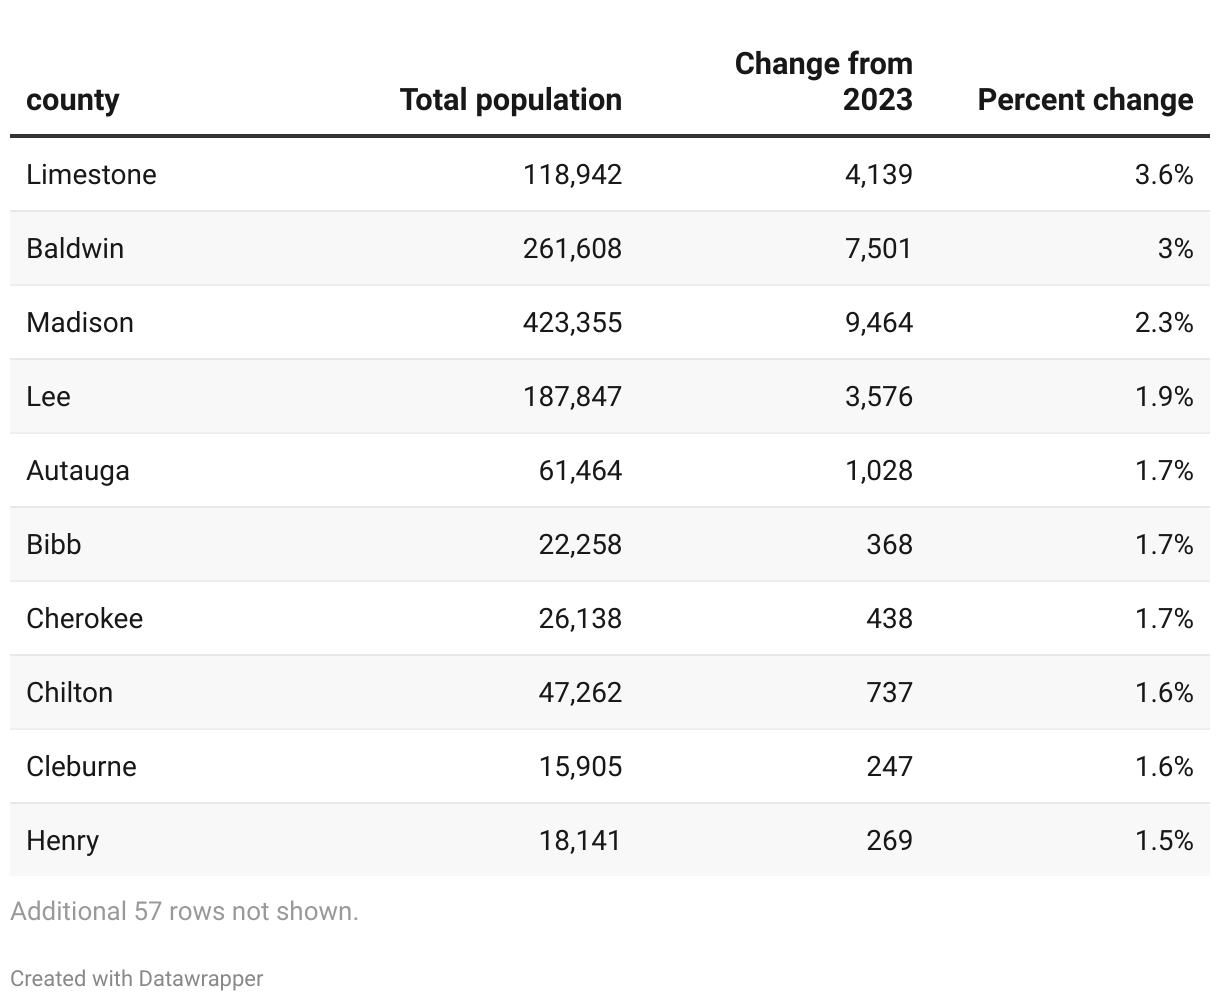Click the Additional 57 rows not shown text

[x=184, y=912]
